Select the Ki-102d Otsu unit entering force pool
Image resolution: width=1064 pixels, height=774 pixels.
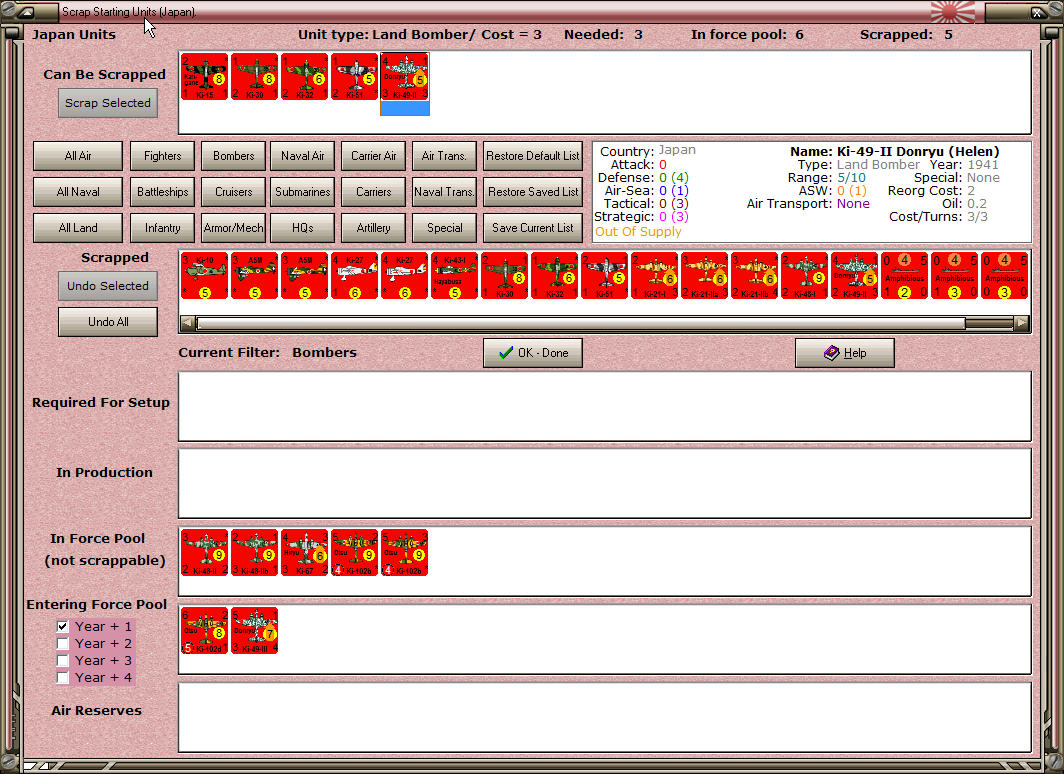(x=204, y=631)
